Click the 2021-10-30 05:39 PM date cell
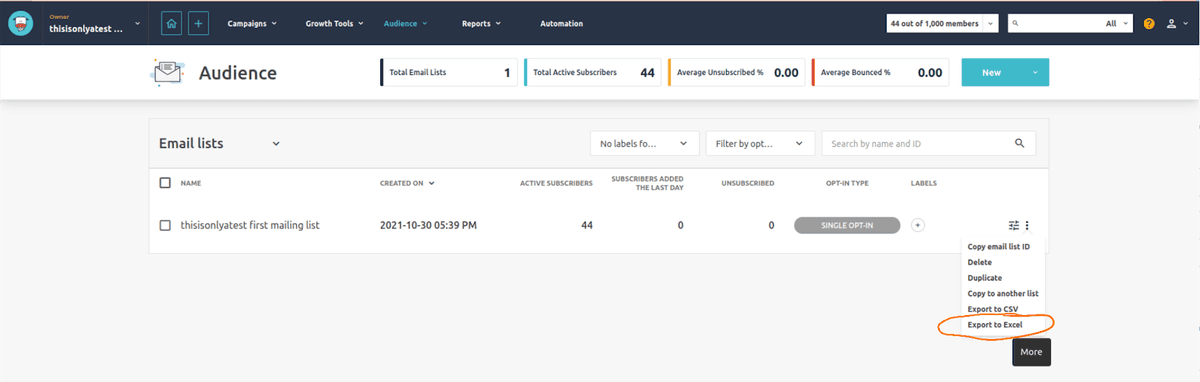The image size is (1200, 382). [428, 225]
